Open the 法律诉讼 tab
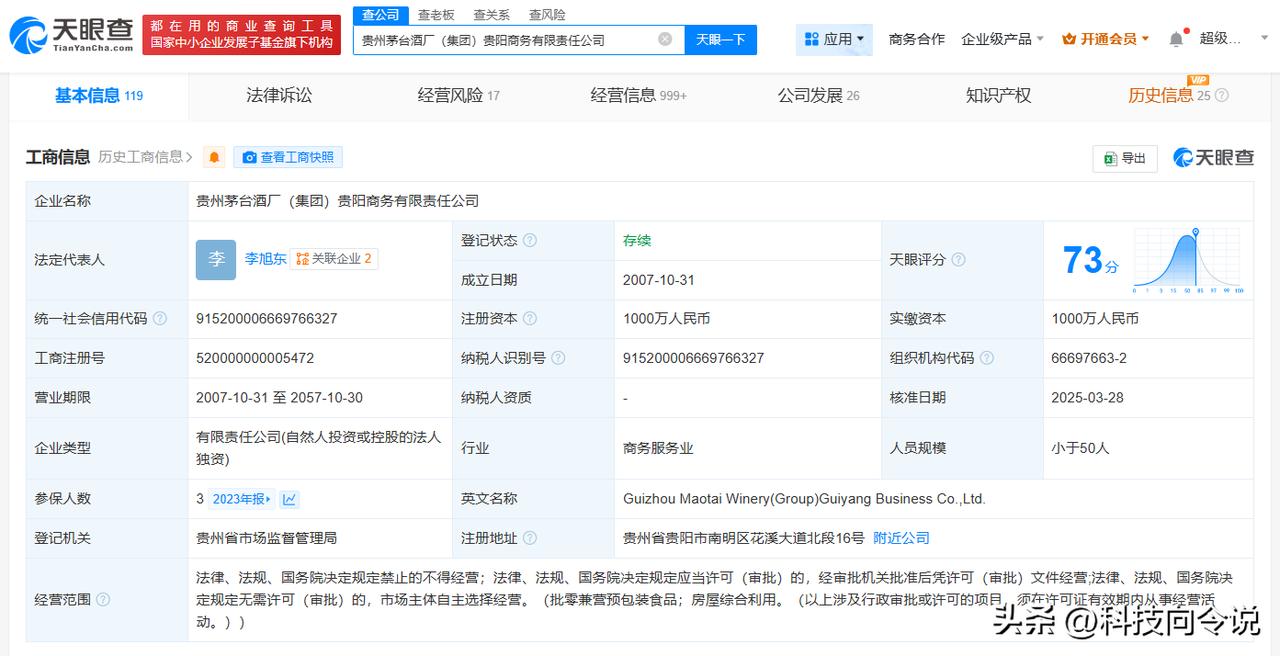1280x656 pixels. [279, 95]
